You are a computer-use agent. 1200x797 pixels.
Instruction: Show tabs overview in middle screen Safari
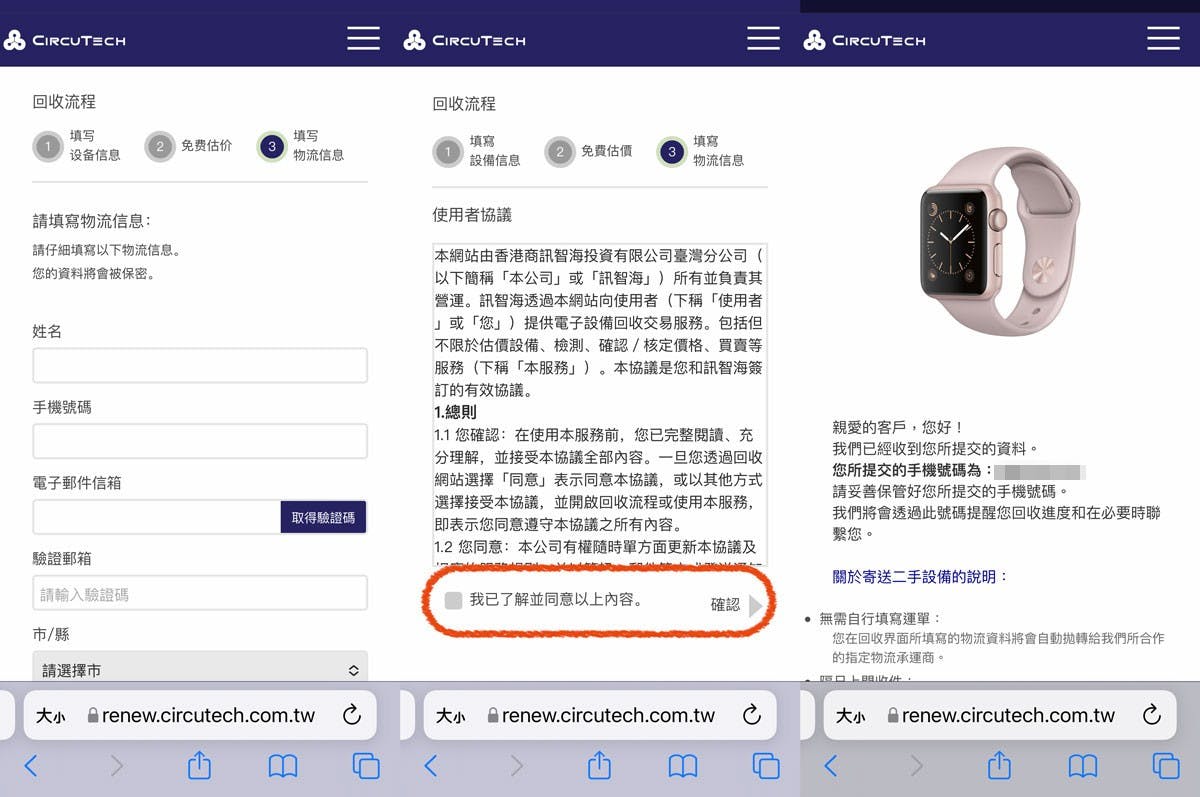[x=766, y=766]
